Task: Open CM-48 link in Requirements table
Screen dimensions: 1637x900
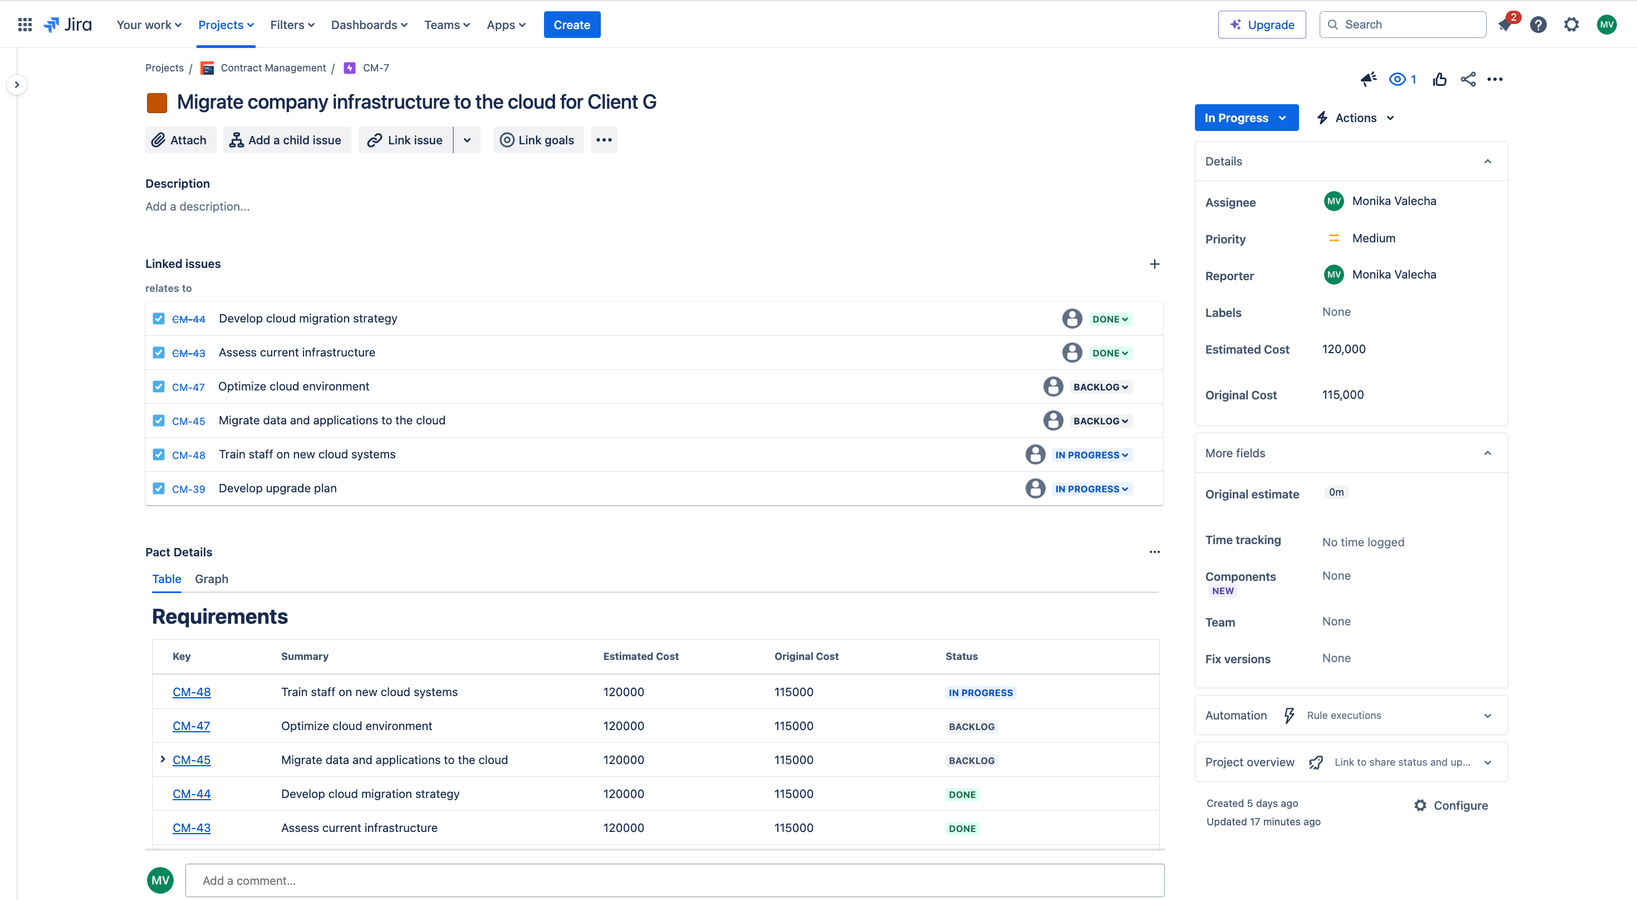Action: pos(191,692)
